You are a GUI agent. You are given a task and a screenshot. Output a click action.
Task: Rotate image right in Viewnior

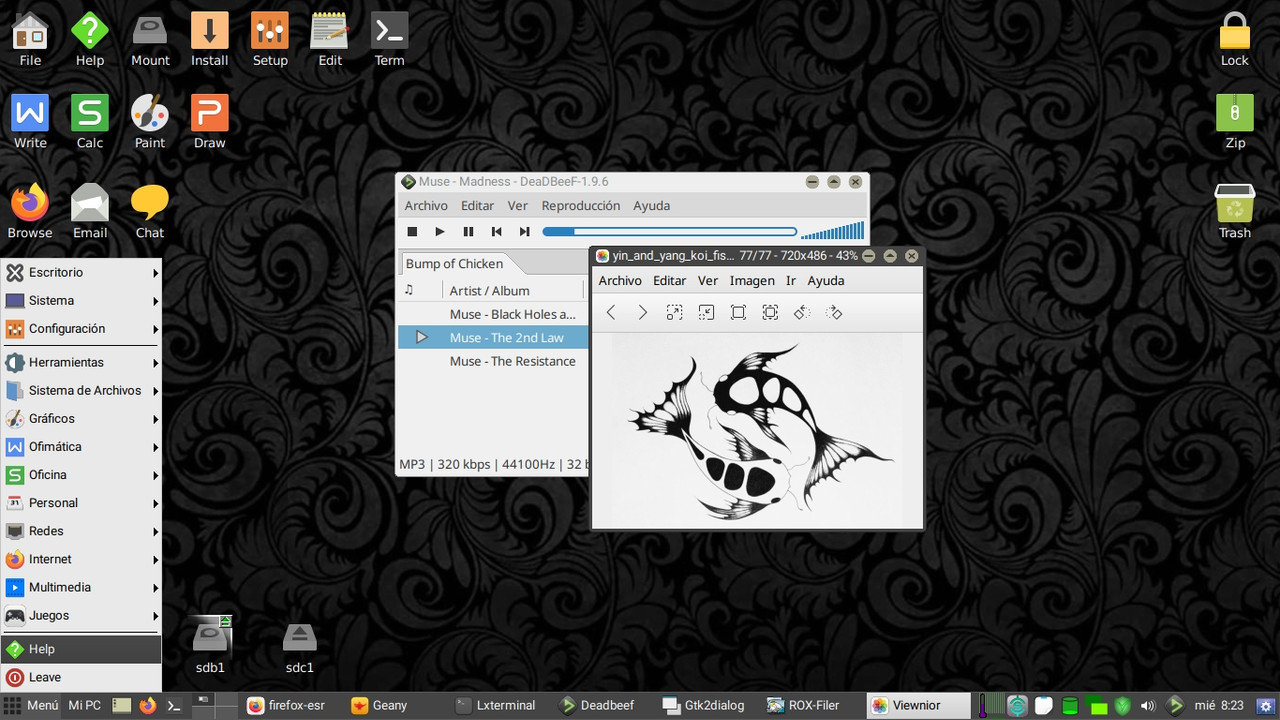[834, 313]
